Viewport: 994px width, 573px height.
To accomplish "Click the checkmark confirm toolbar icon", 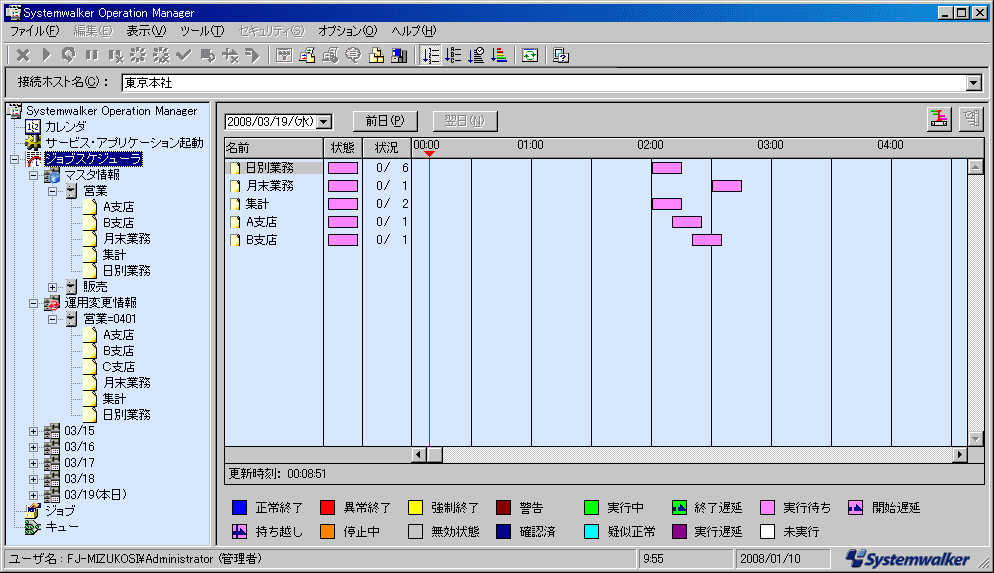I will (x=184, y=56).
